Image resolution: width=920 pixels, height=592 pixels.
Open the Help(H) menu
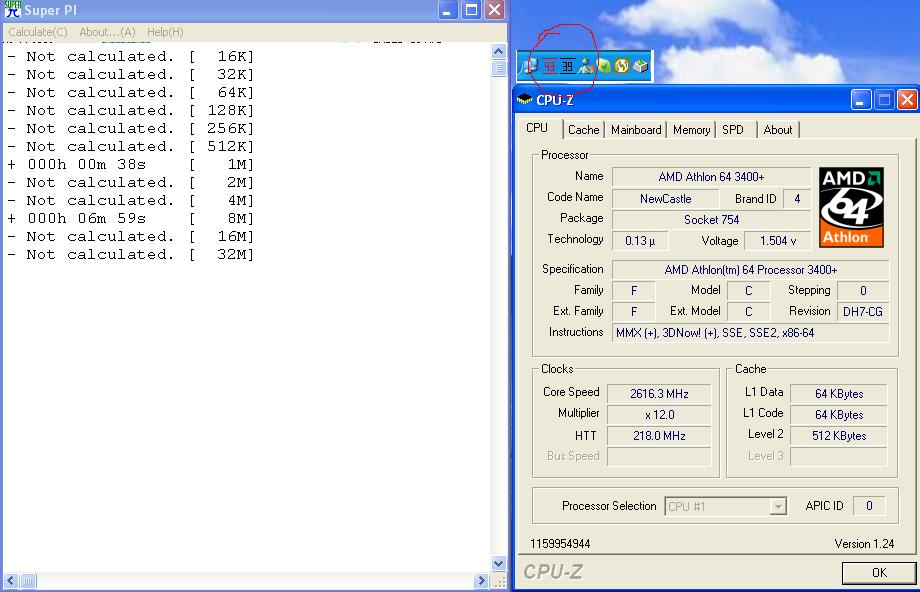pos(165,32)
